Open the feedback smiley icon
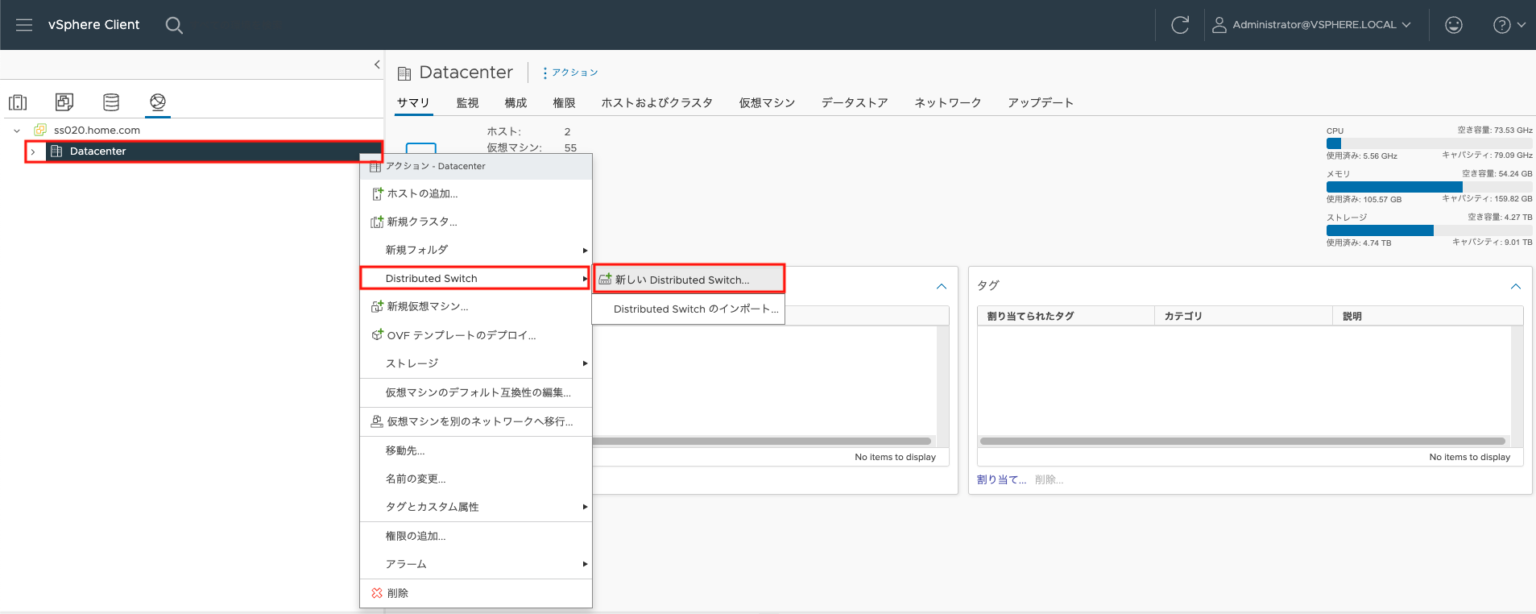1536x614 pixels. (1453, 24)
